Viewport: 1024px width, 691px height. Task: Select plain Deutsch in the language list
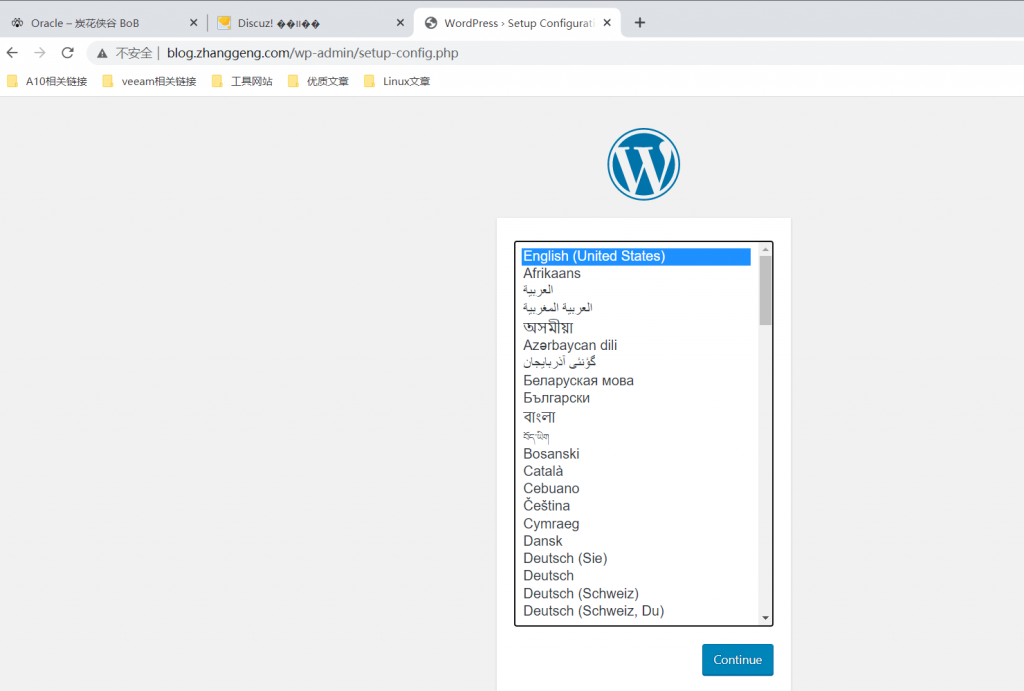[636, 575]
